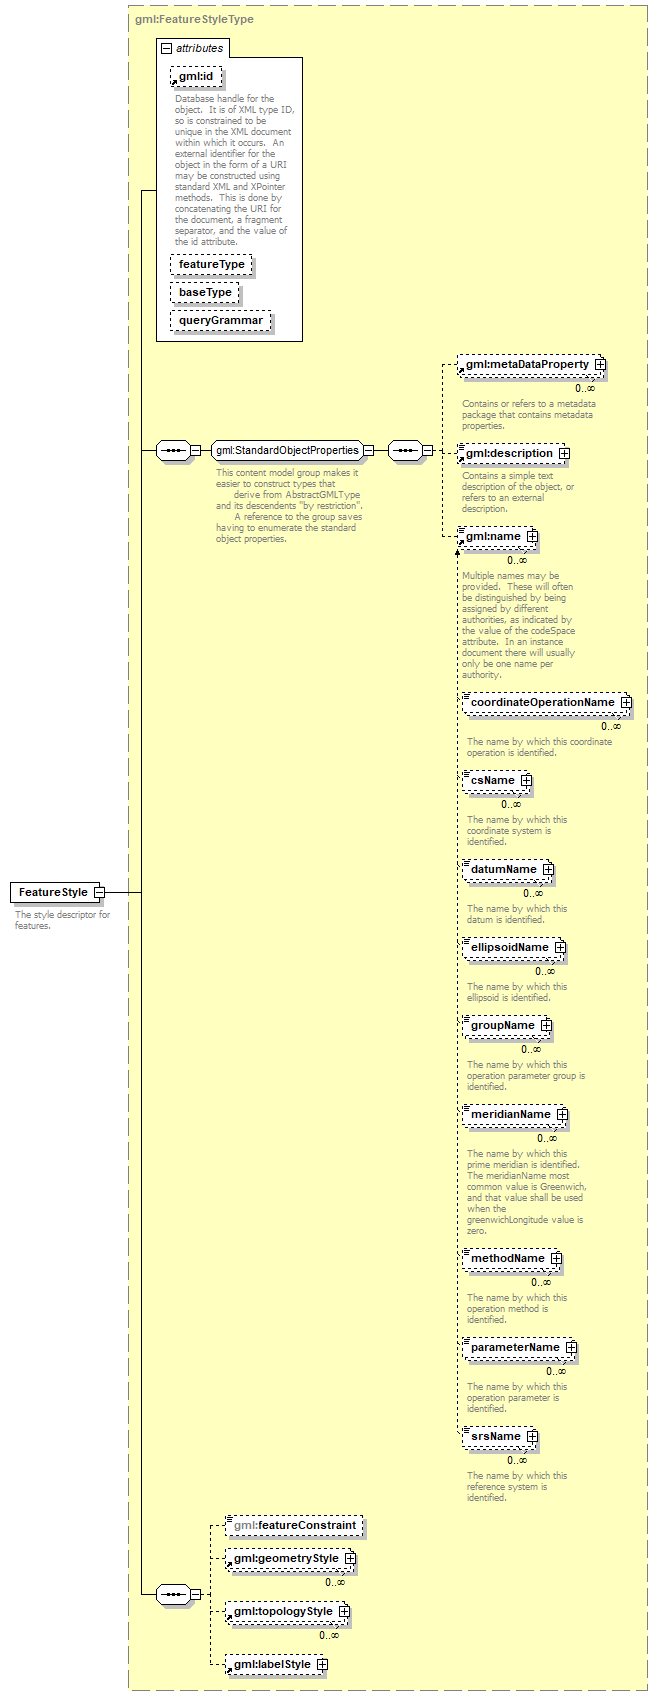Click 'Multiple names may be provided' description
This screenshot has height=1696, width=658.
(518, 625)
